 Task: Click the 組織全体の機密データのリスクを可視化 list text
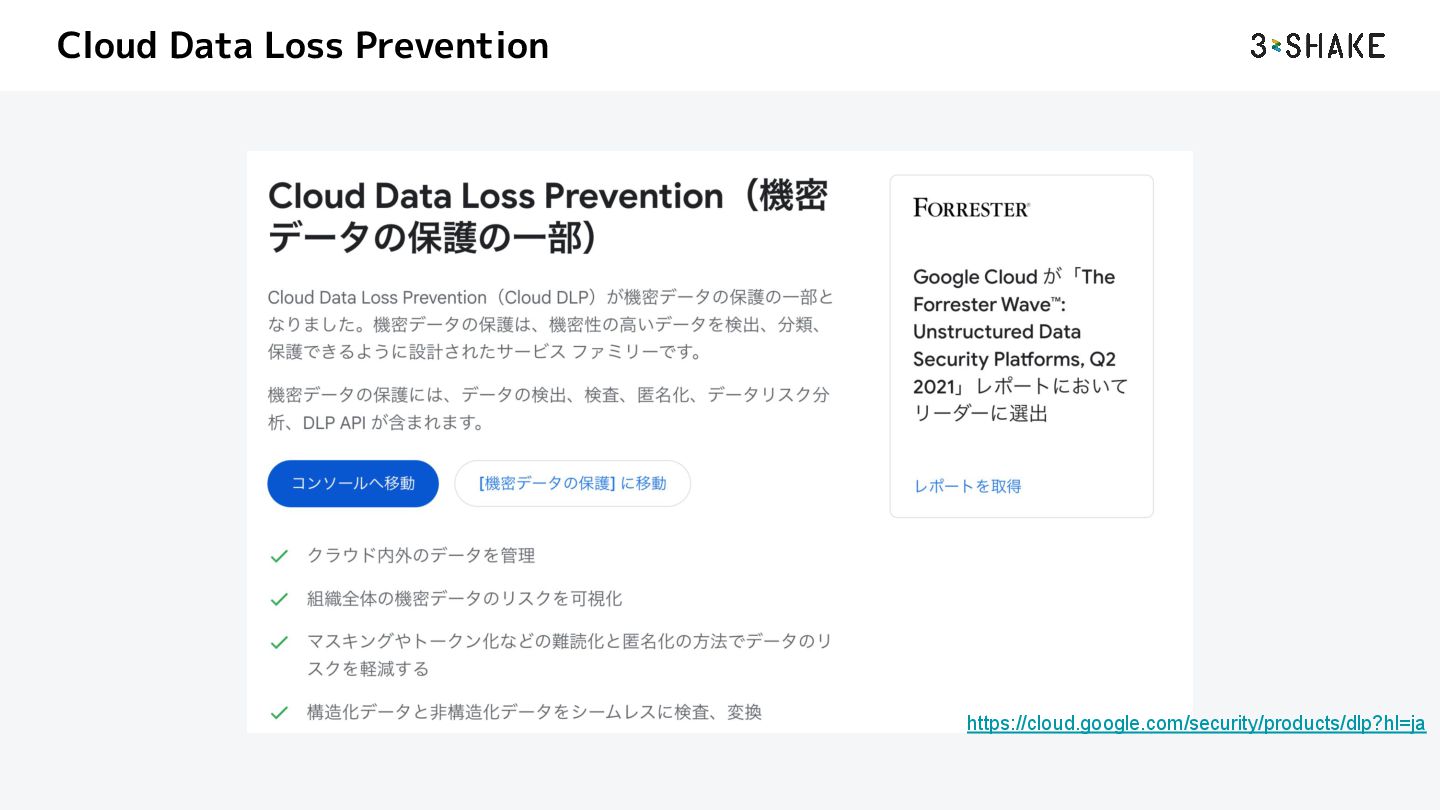point(464,599)
